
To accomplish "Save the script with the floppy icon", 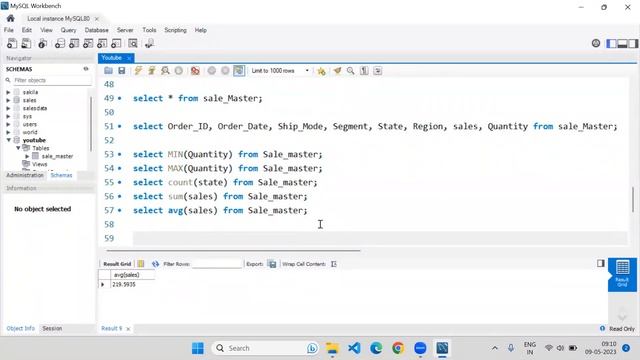I will [122, 71].
